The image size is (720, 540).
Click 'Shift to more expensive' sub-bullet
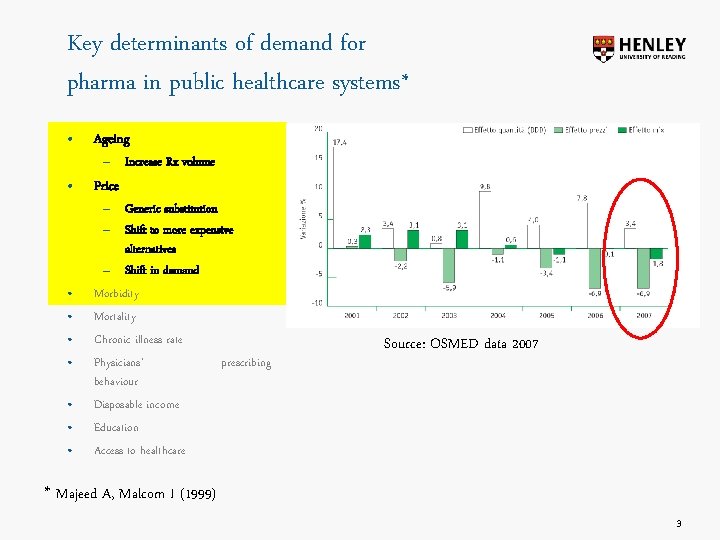[179, 230]
